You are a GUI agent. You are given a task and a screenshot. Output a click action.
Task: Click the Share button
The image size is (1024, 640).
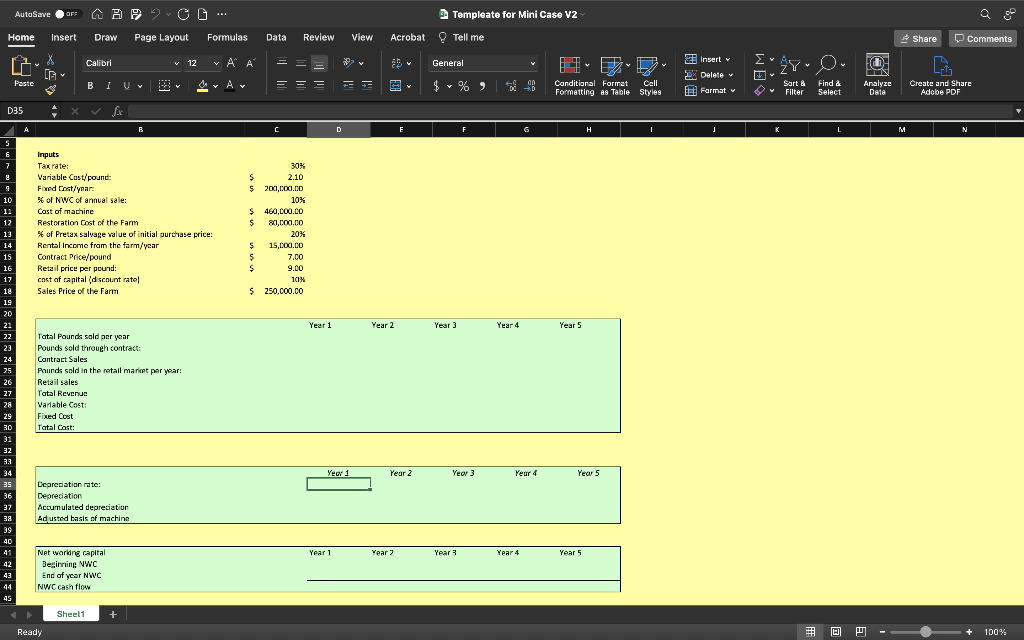coord(917,38)
